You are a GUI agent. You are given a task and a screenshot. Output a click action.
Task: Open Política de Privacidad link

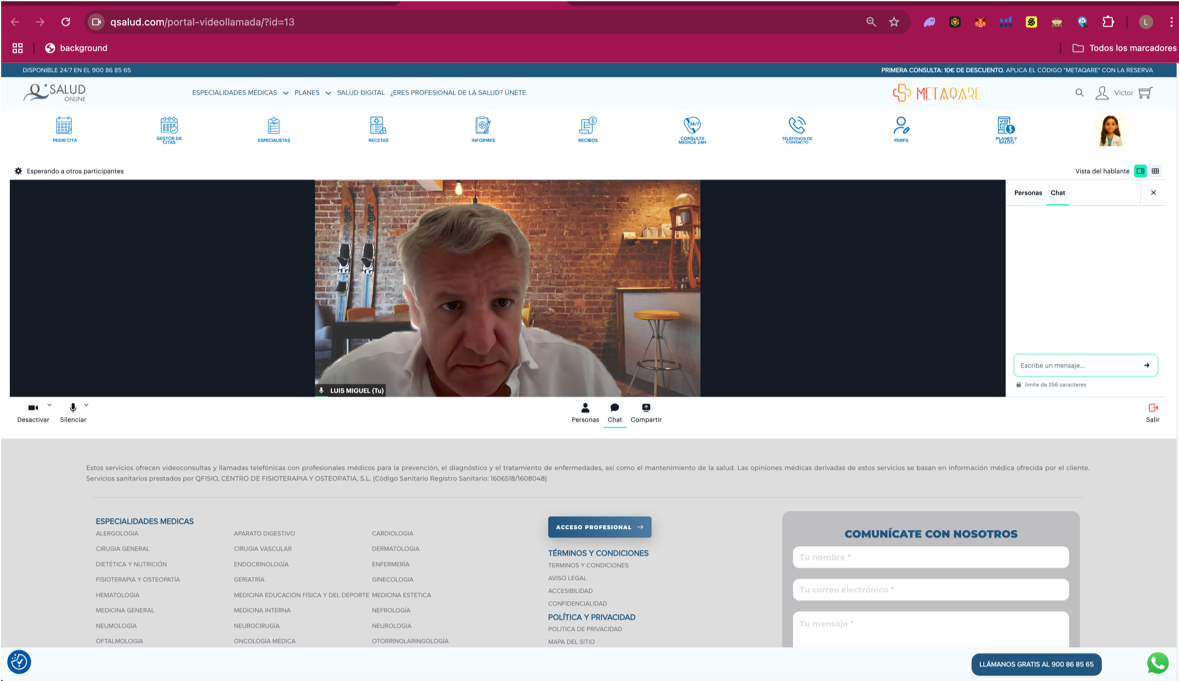click(x=584, y=629)
